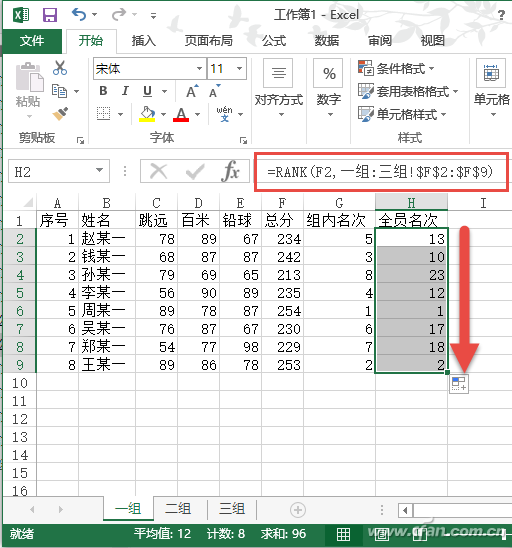This screenshot has width=512, height=548.
Task: Select column F header
Action: [x=282, y=203]
